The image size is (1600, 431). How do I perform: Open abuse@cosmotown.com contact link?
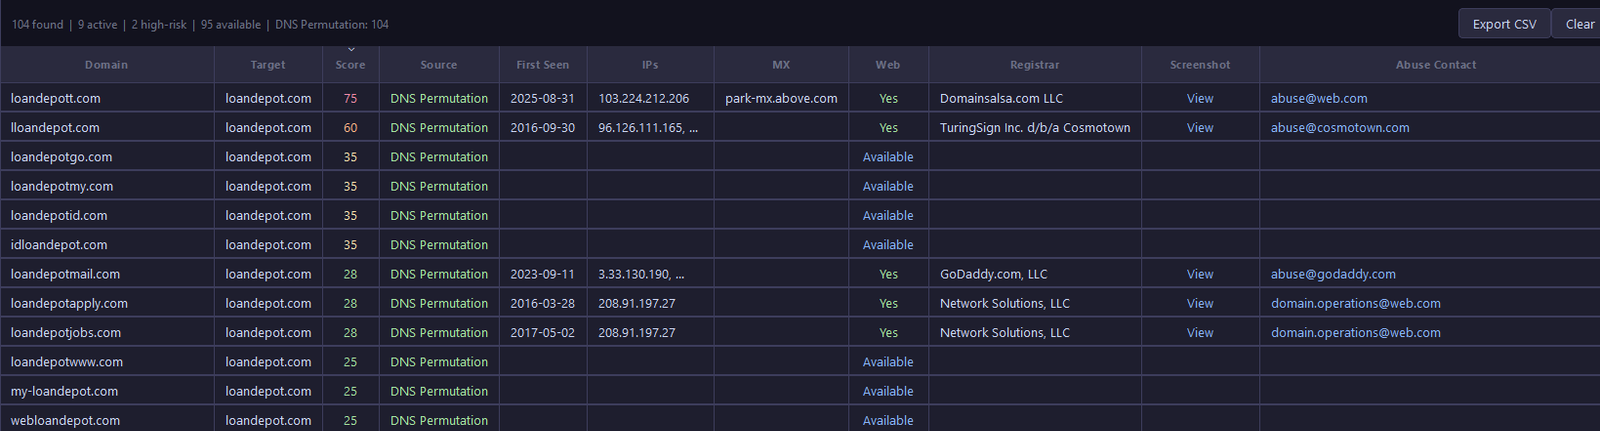(x=1340, y=127)
